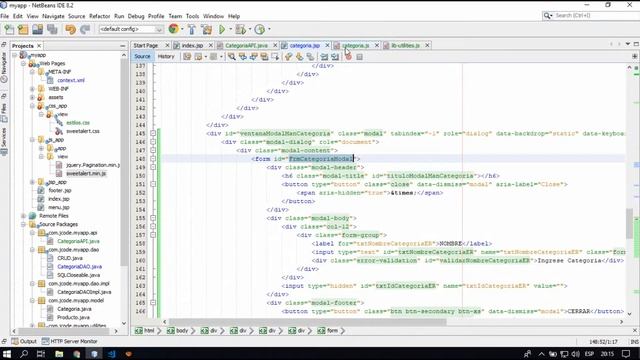Switch to the lib-utilities.js tab
Image resolution: width=640 pixels, height=360 pixels.
pos(405,46)
